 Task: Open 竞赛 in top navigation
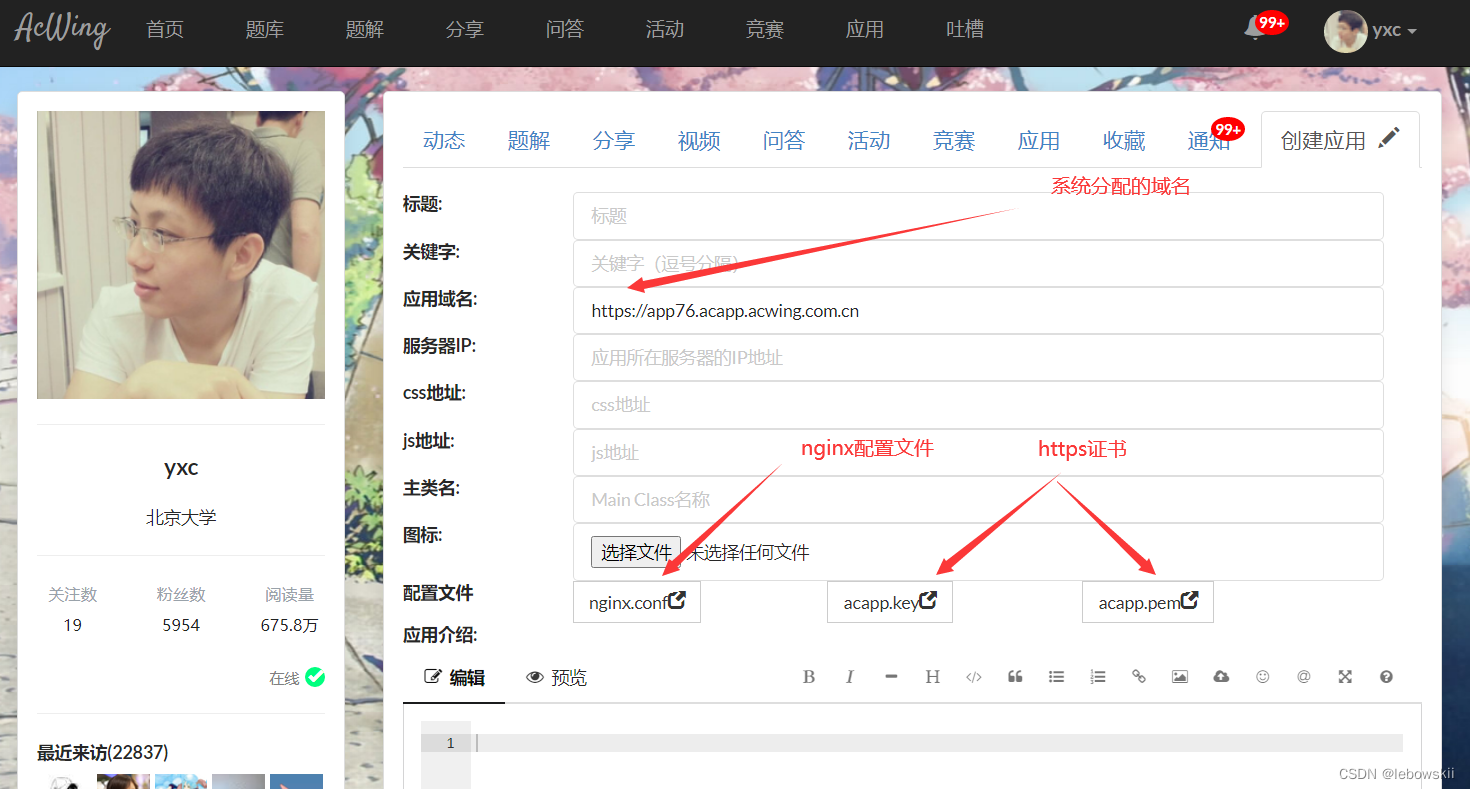pos(765,30)
